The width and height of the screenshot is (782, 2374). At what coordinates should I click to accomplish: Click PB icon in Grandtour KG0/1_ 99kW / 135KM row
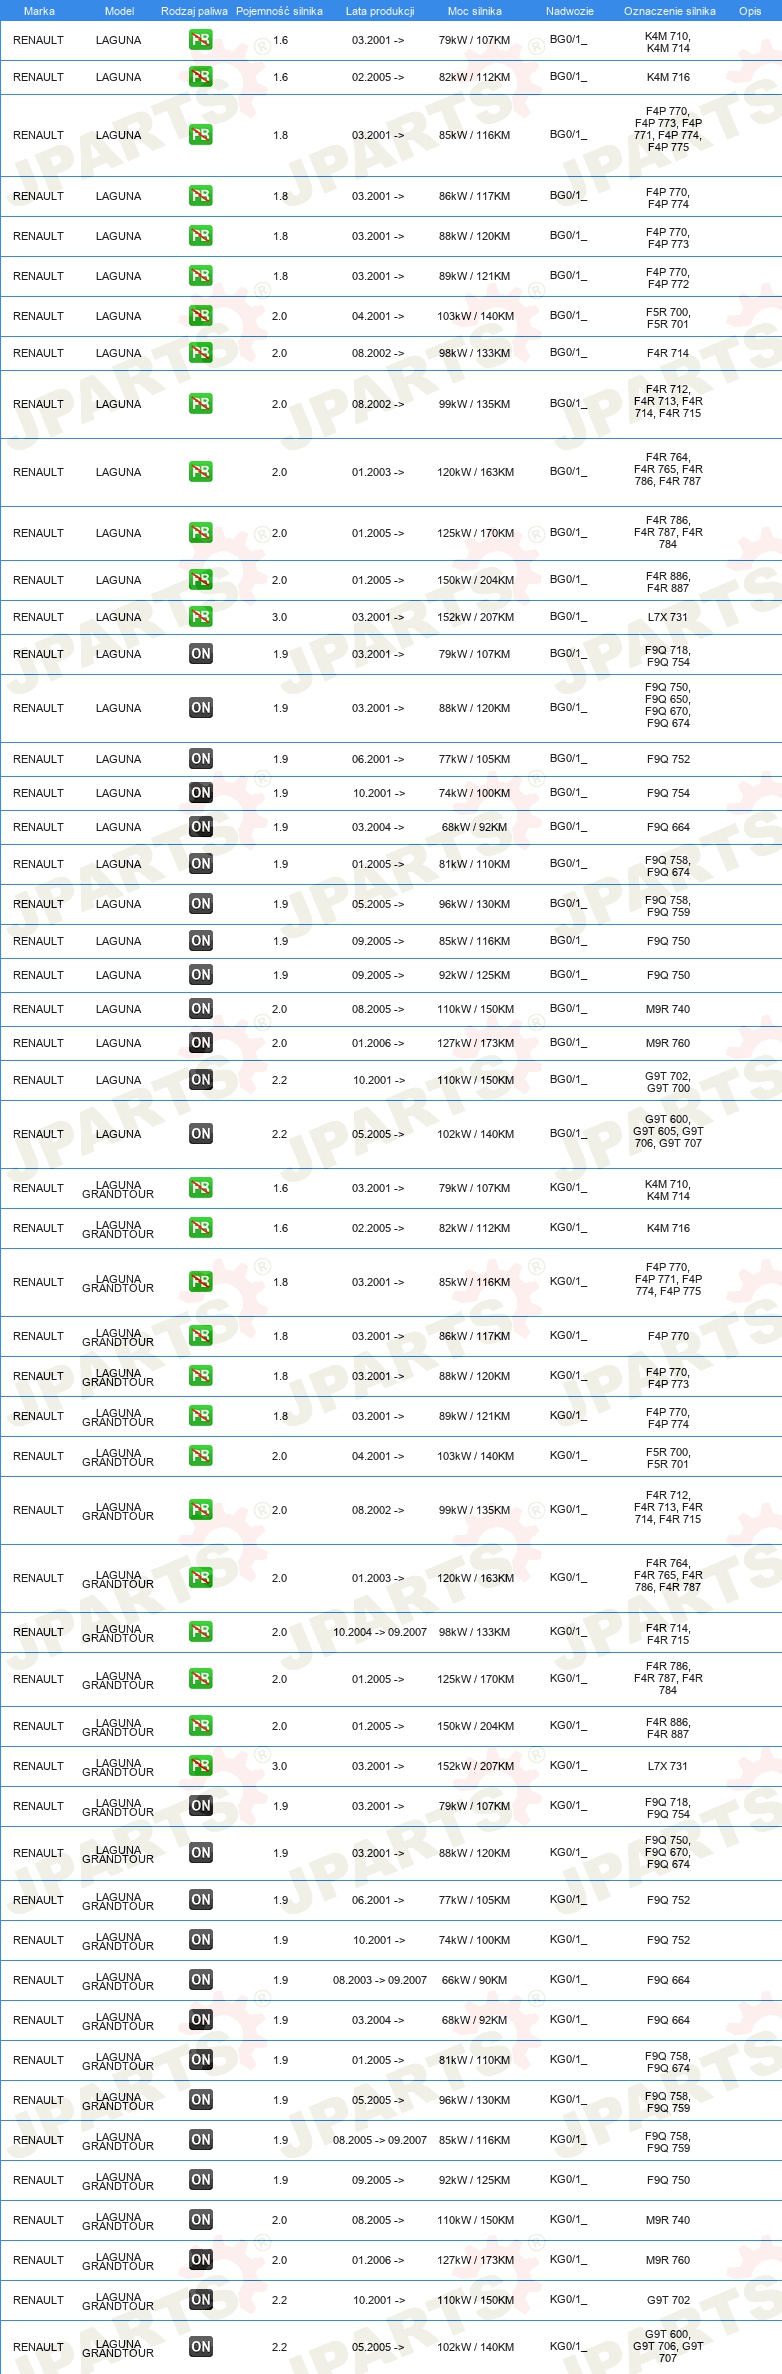click(201, 1510)
